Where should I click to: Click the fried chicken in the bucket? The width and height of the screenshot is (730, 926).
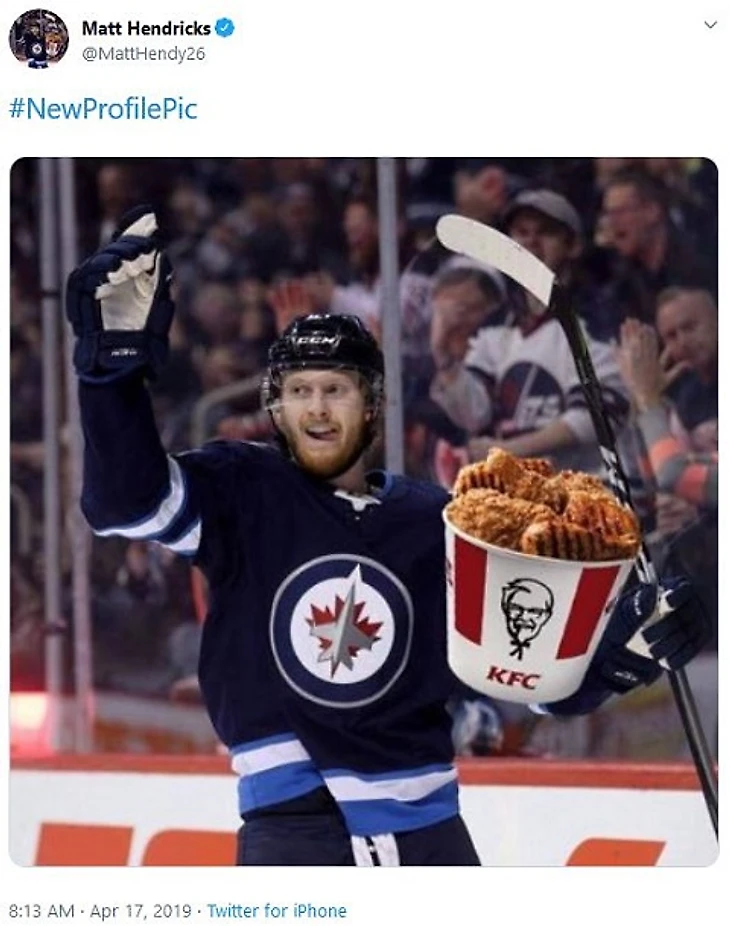click(x=545, y=504)
